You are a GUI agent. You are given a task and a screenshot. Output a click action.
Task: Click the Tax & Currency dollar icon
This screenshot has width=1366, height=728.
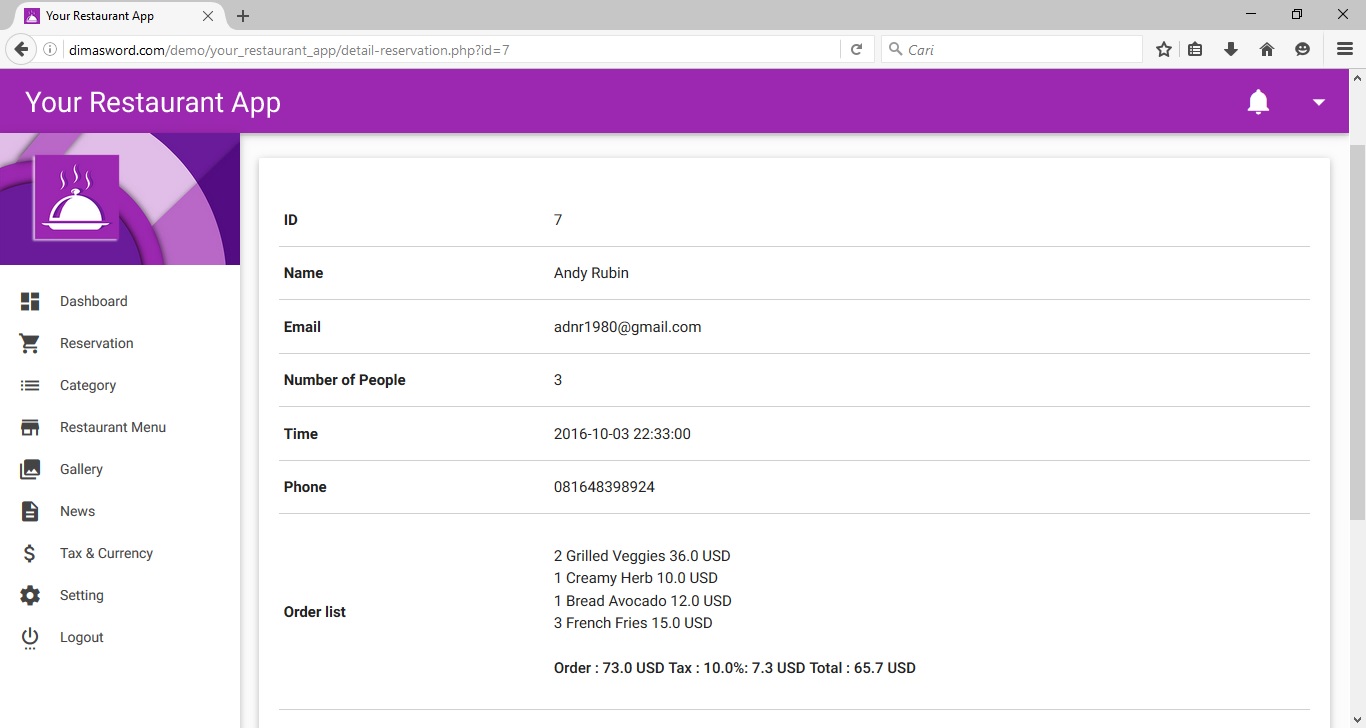(30, 553)
